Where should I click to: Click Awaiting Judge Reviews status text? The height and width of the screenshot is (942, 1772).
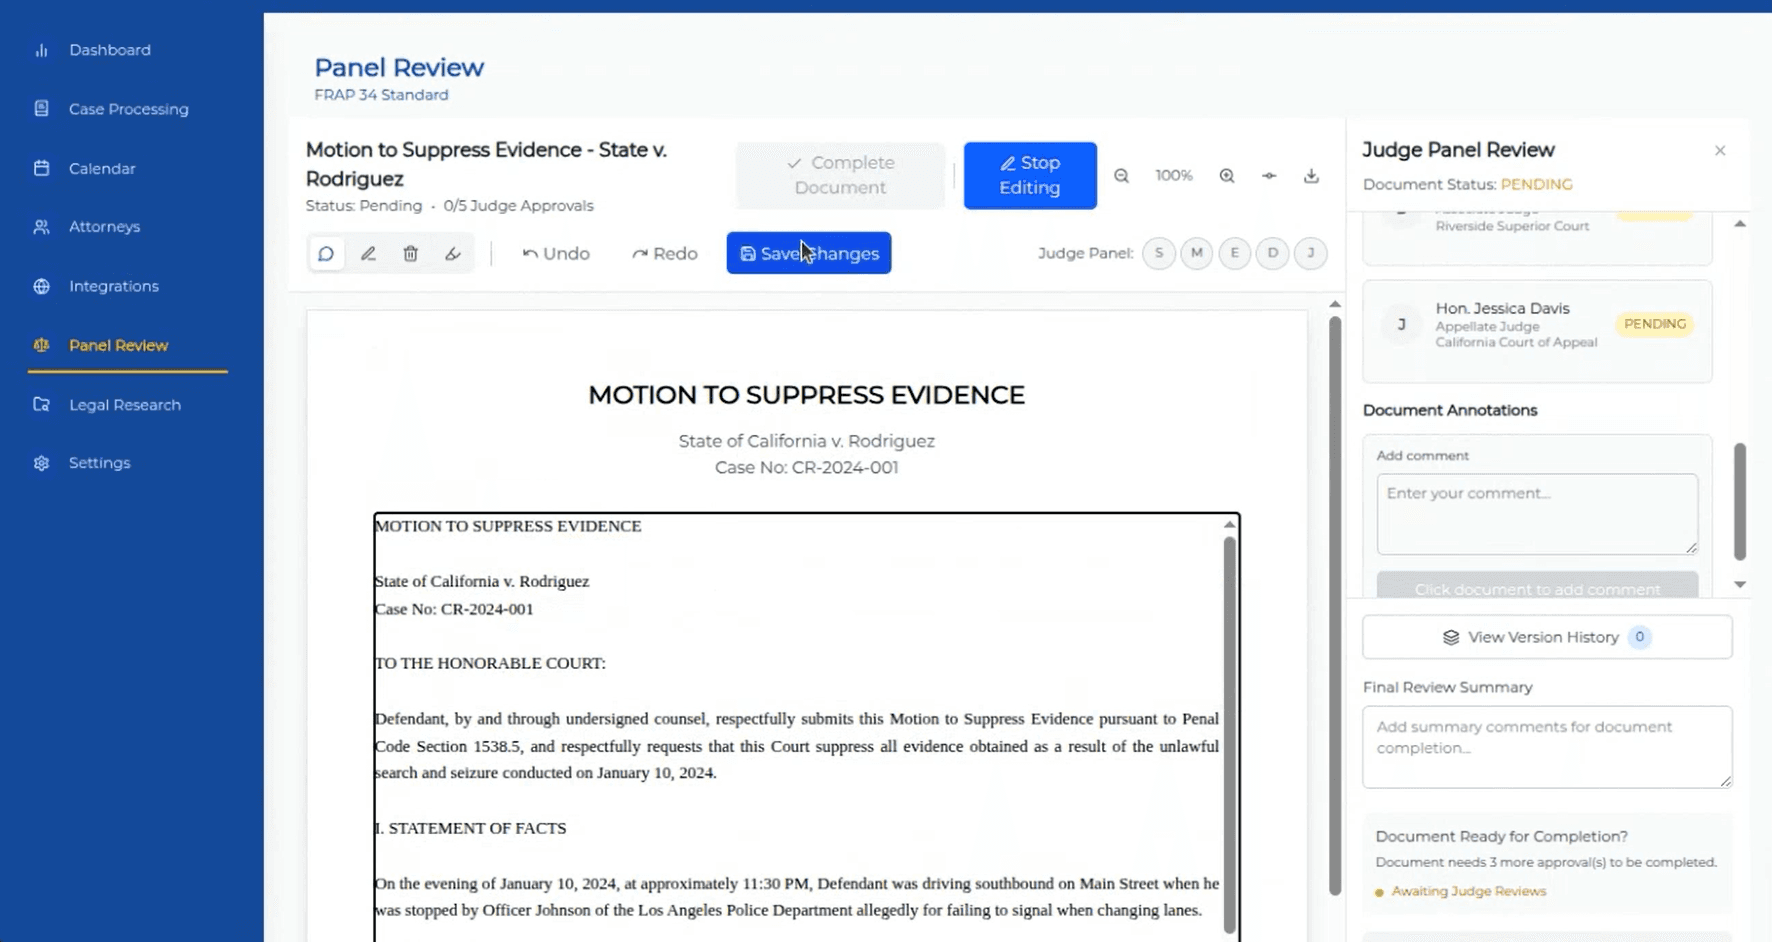pos(1468,891)
